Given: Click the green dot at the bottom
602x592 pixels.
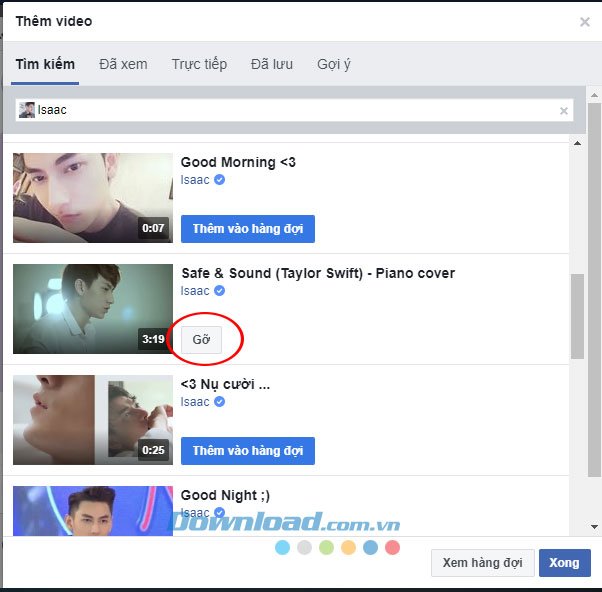Looking at the screenshot, I should [326, 547].
